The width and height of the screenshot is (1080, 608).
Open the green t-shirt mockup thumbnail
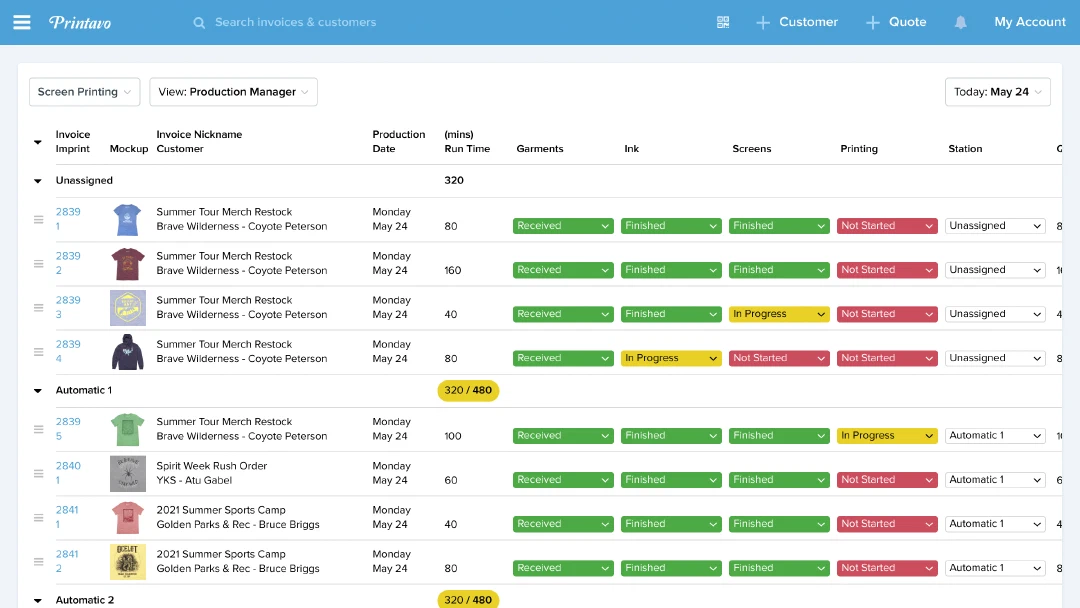pyautogui.click(x=127, y=429)
